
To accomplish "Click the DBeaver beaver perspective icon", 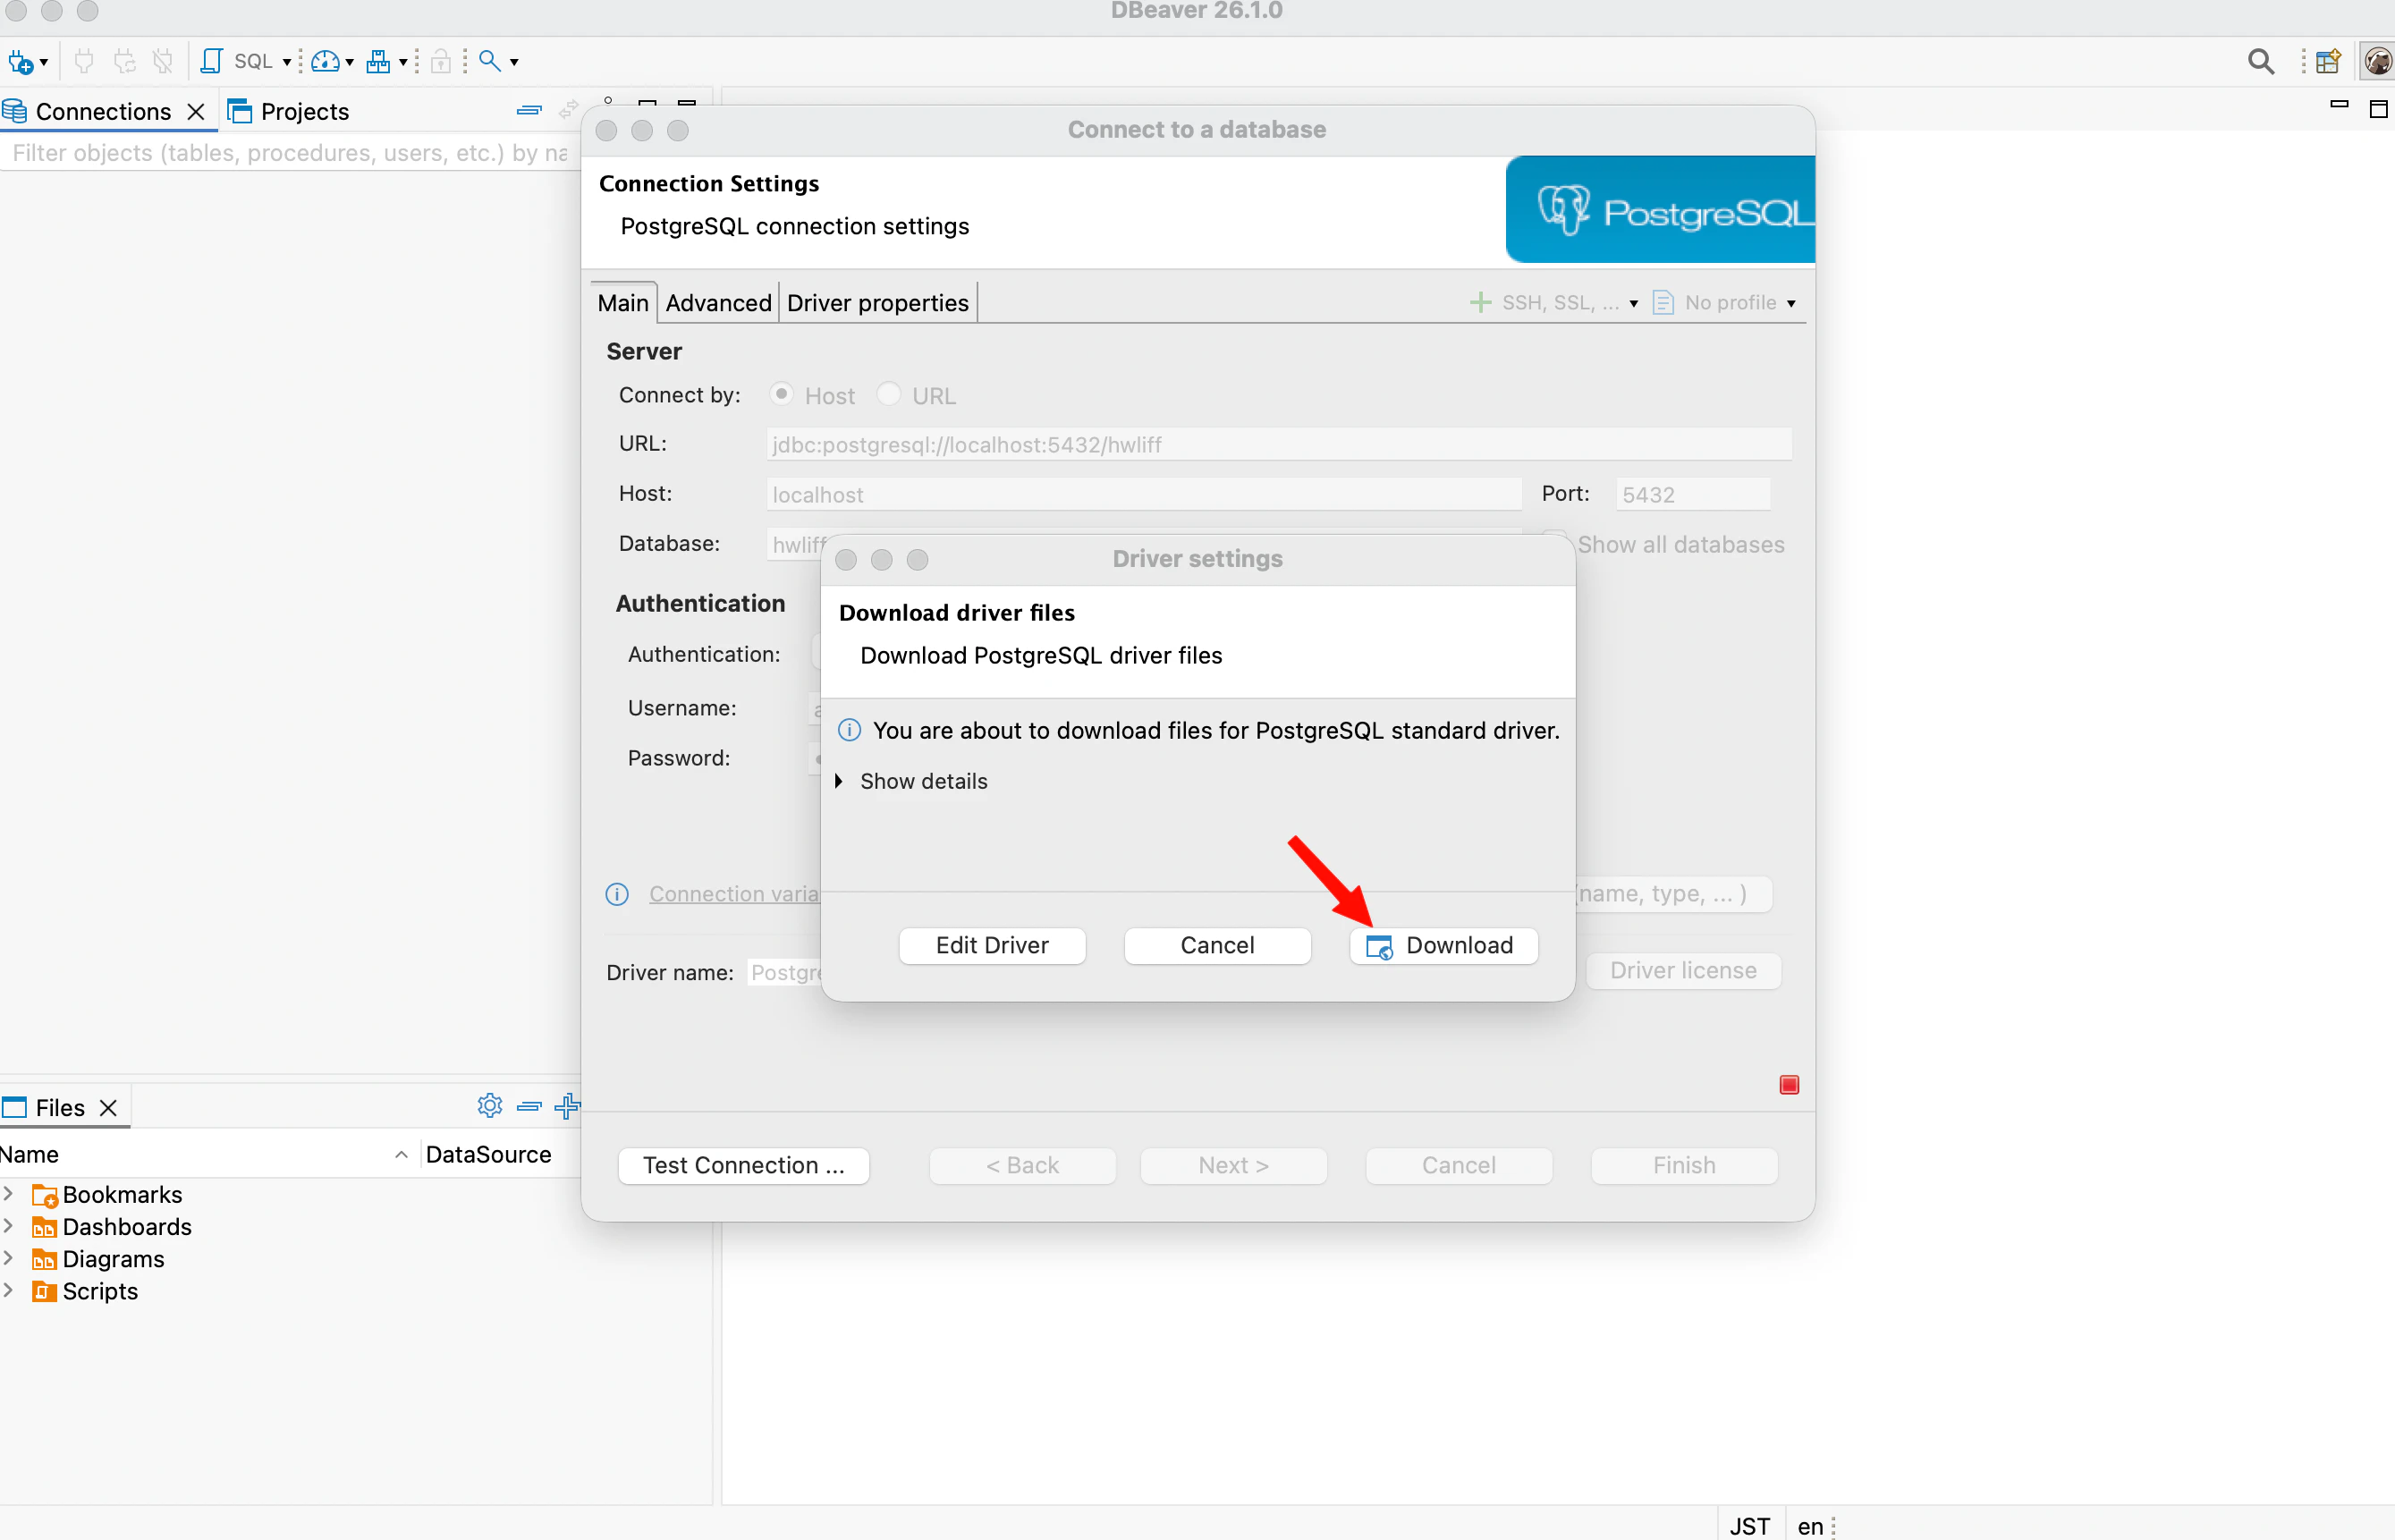I will click(2377, 62).
